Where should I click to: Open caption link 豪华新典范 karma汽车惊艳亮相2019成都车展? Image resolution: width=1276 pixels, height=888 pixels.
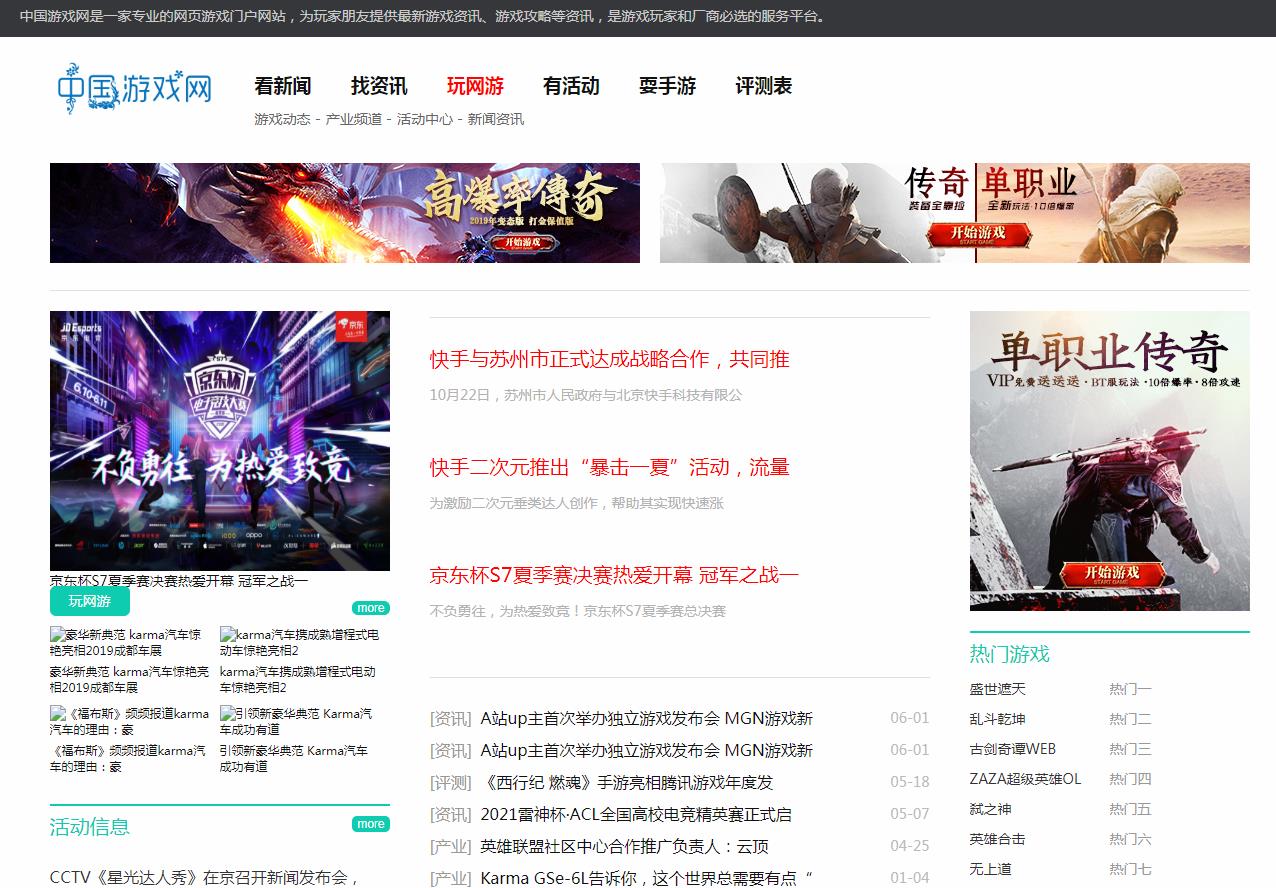tap(130, 680)
